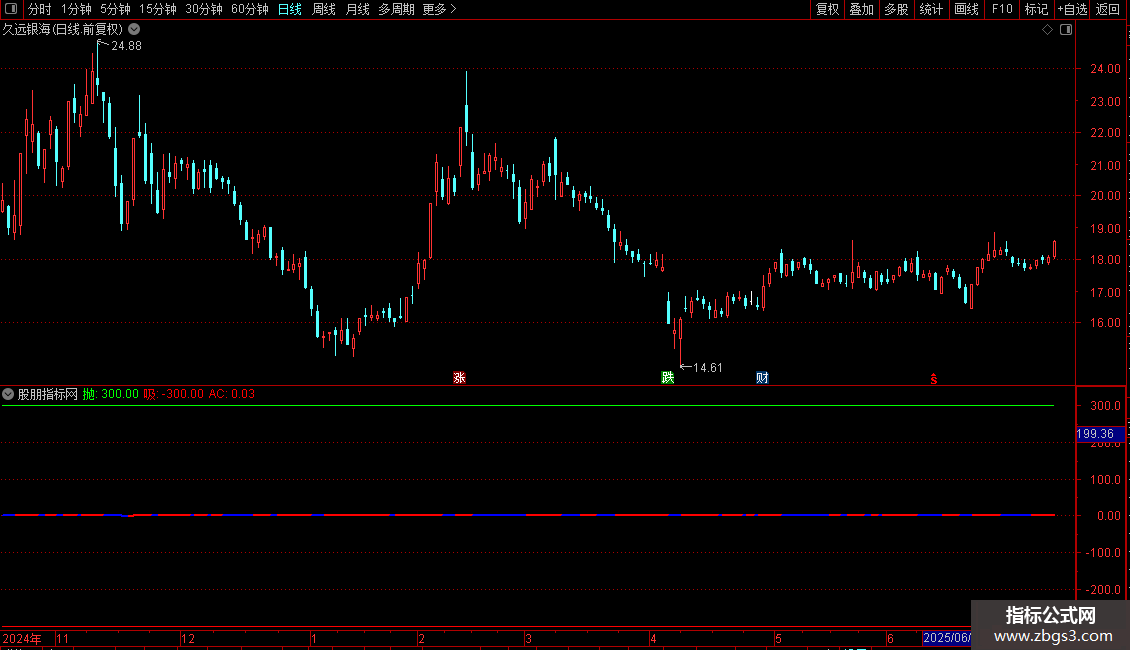This screenshot has width=1130, height=650.
Task: Toggle the left sidebar panel icon
Action: pyautogui.click(x=11, y=9)
